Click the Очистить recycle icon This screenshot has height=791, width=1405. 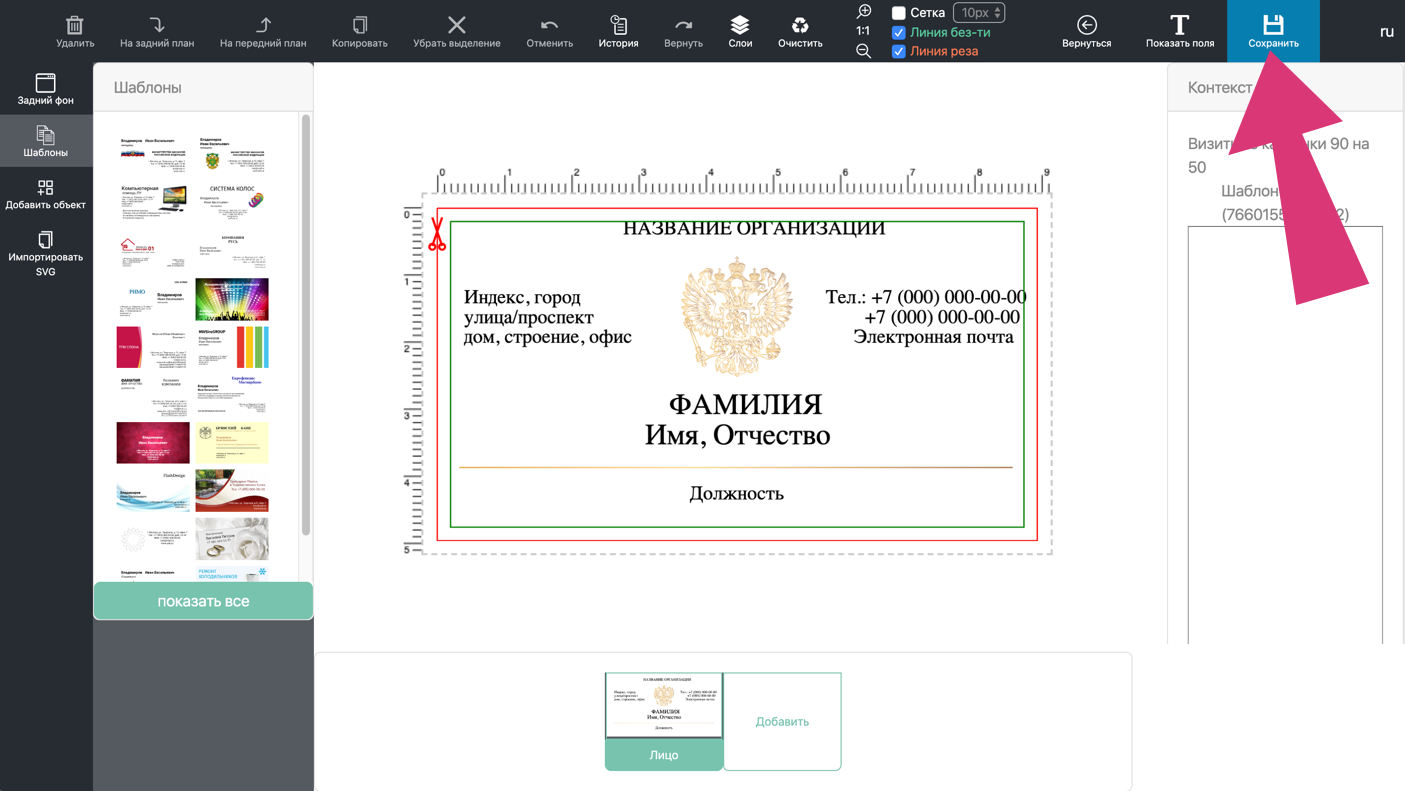coord(800,25)
